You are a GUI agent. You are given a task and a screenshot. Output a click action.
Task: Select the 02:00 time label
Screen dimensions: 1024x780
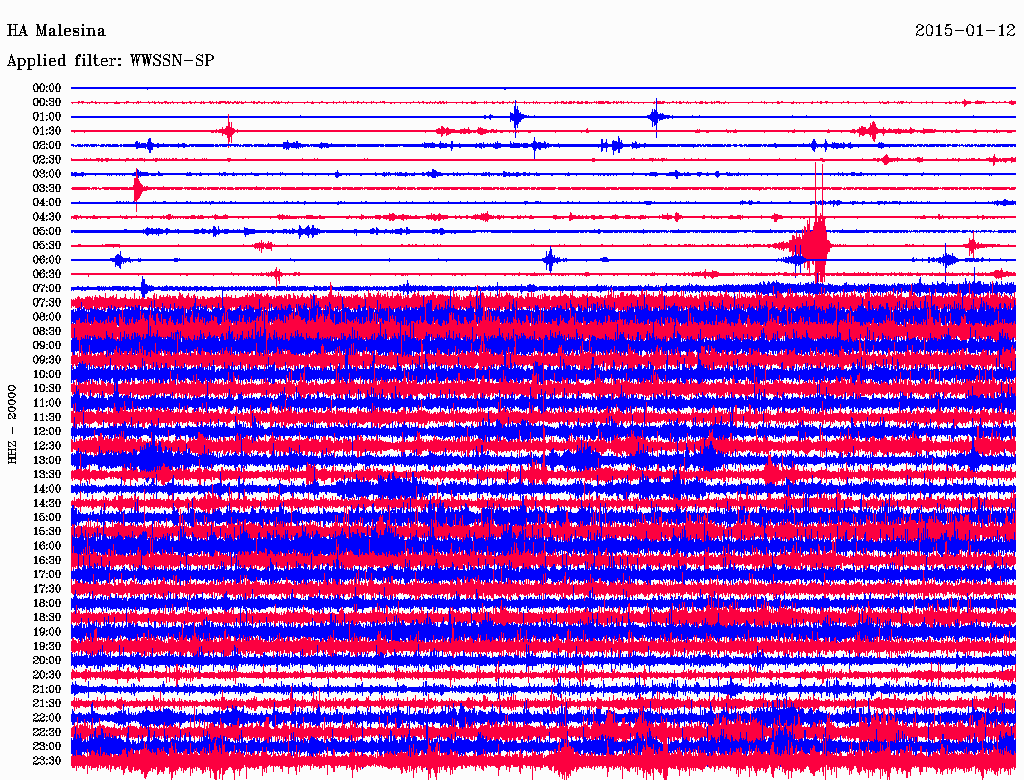(47, 145)
